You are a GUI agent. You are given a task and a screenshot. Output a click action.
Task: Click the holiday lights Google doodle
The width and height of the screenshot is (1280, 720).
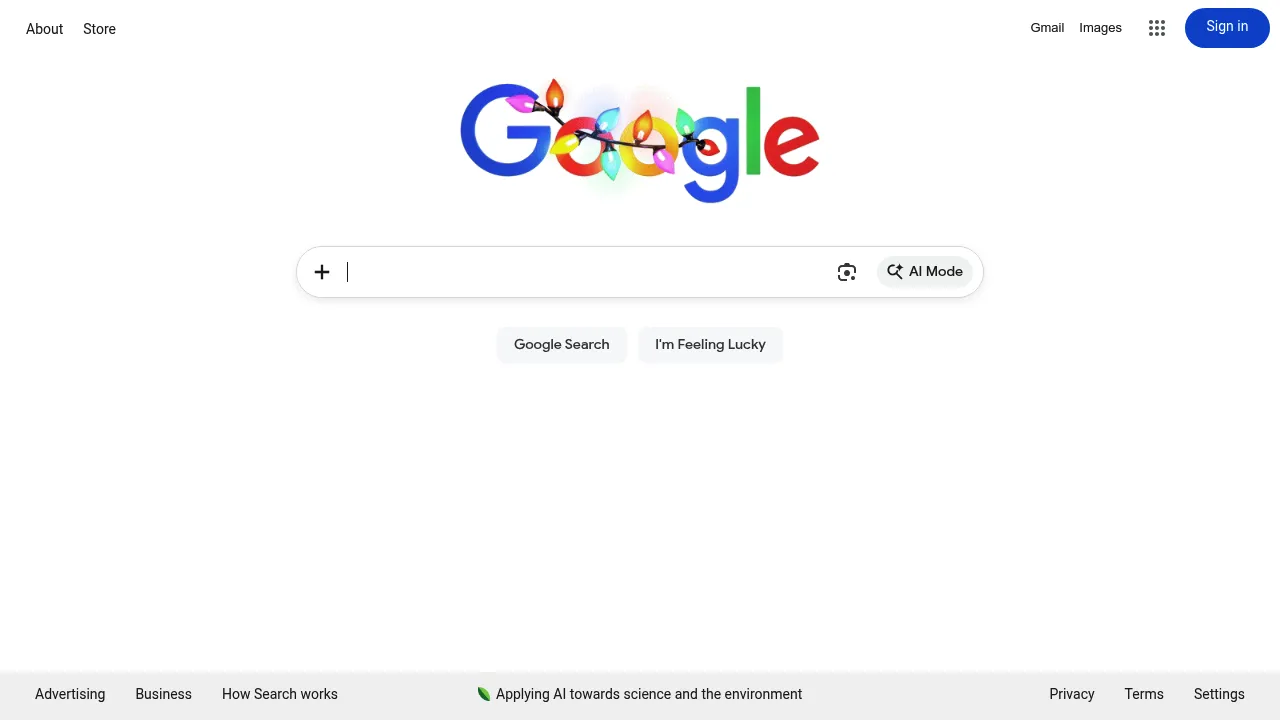[x=640, y=141]
